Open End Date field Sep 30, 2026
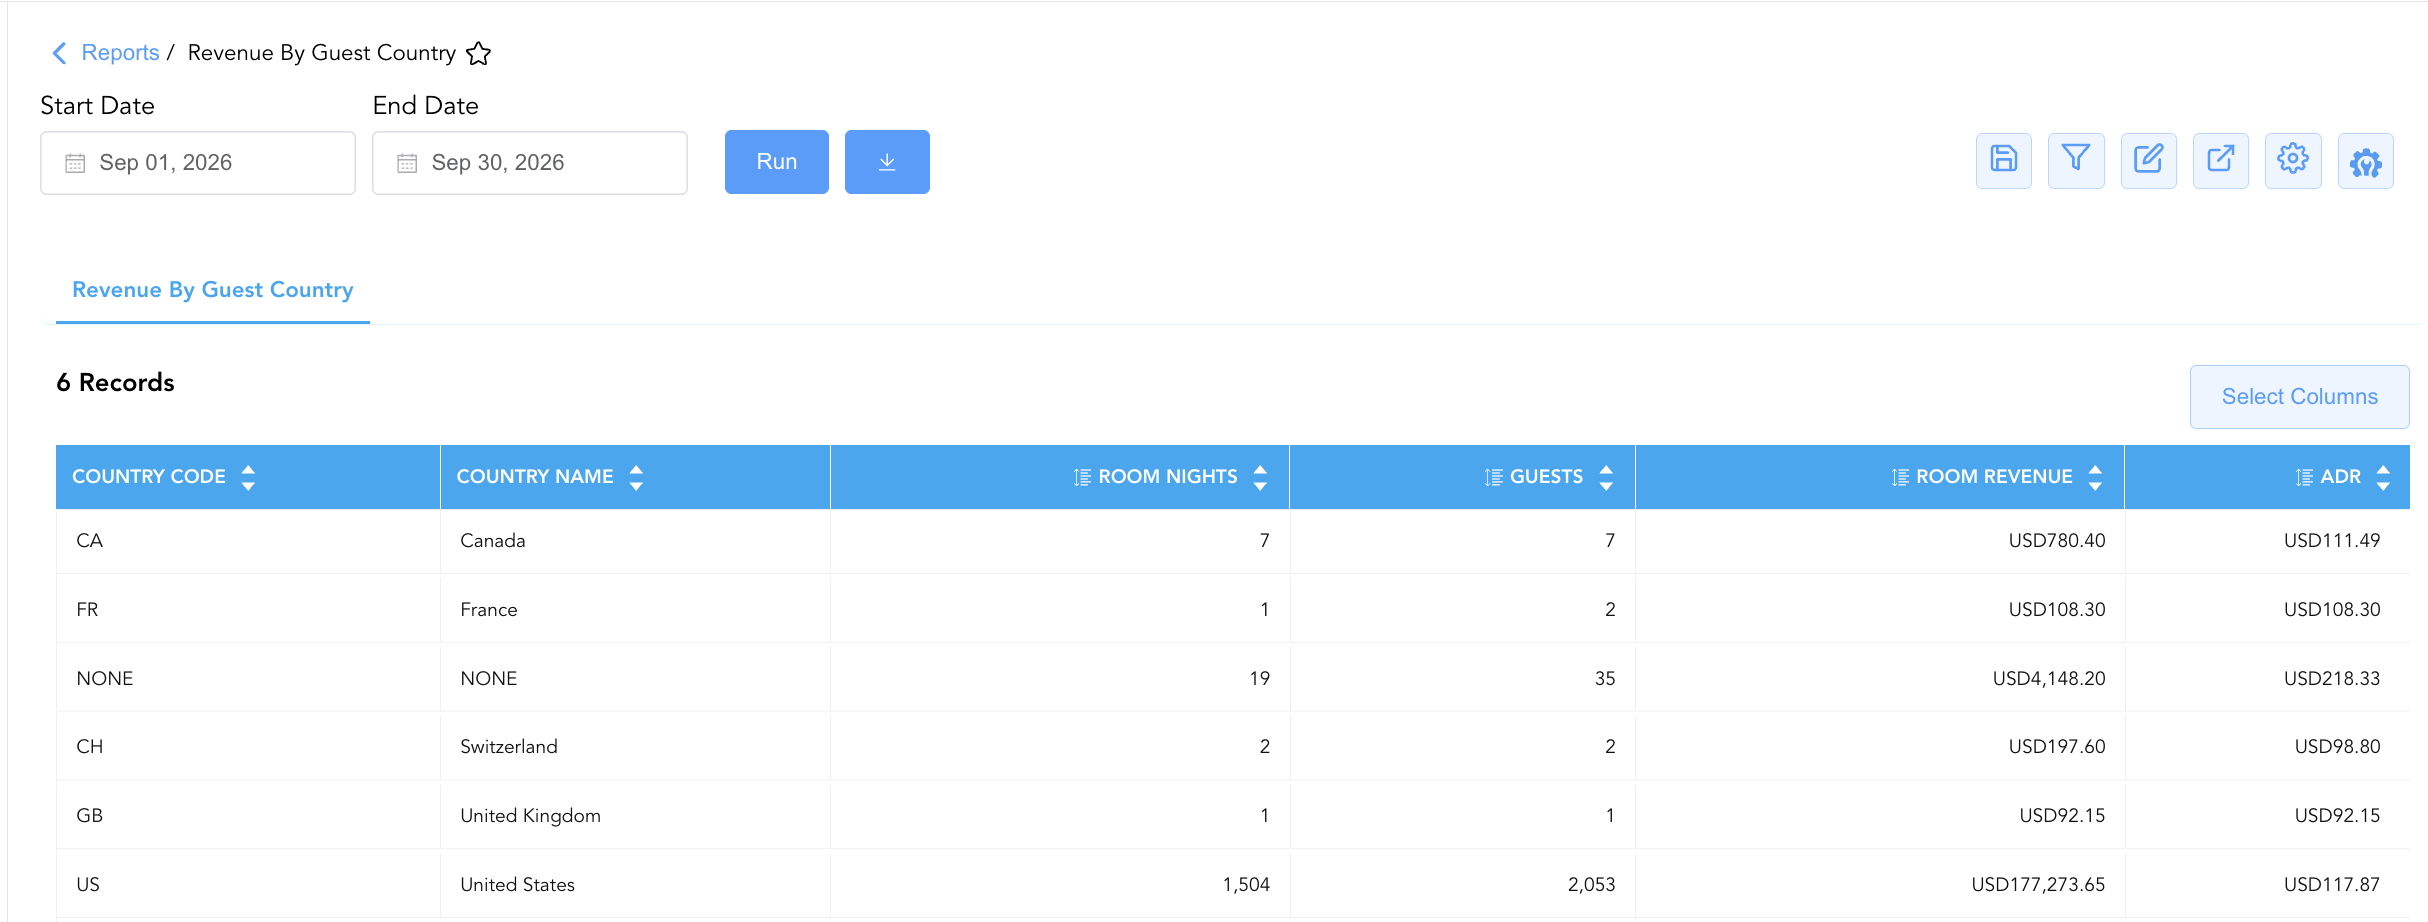Image resolution: width=2428 pixels, height=922 pixels. click(x=530, y=163)
